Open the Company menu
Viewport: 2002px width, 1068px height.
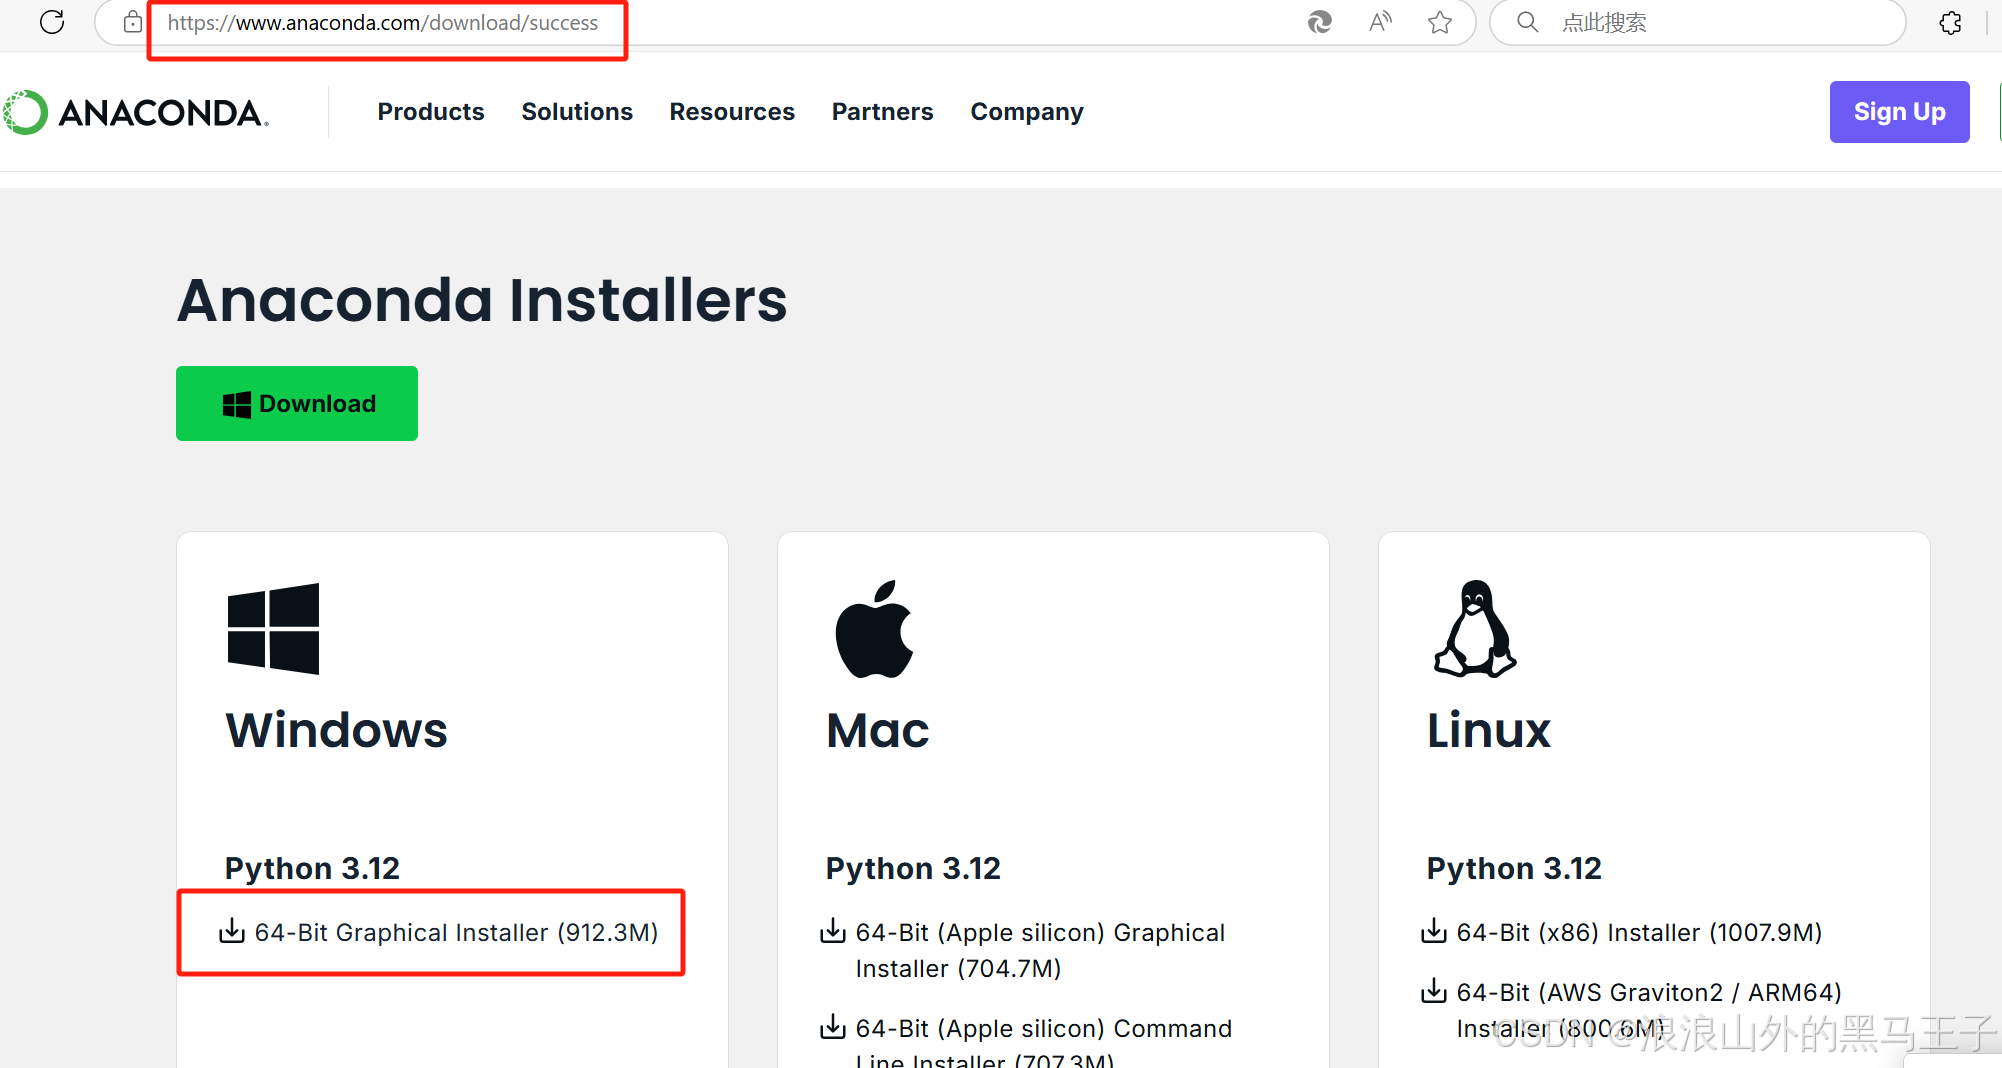click(x=1027, y=112)
